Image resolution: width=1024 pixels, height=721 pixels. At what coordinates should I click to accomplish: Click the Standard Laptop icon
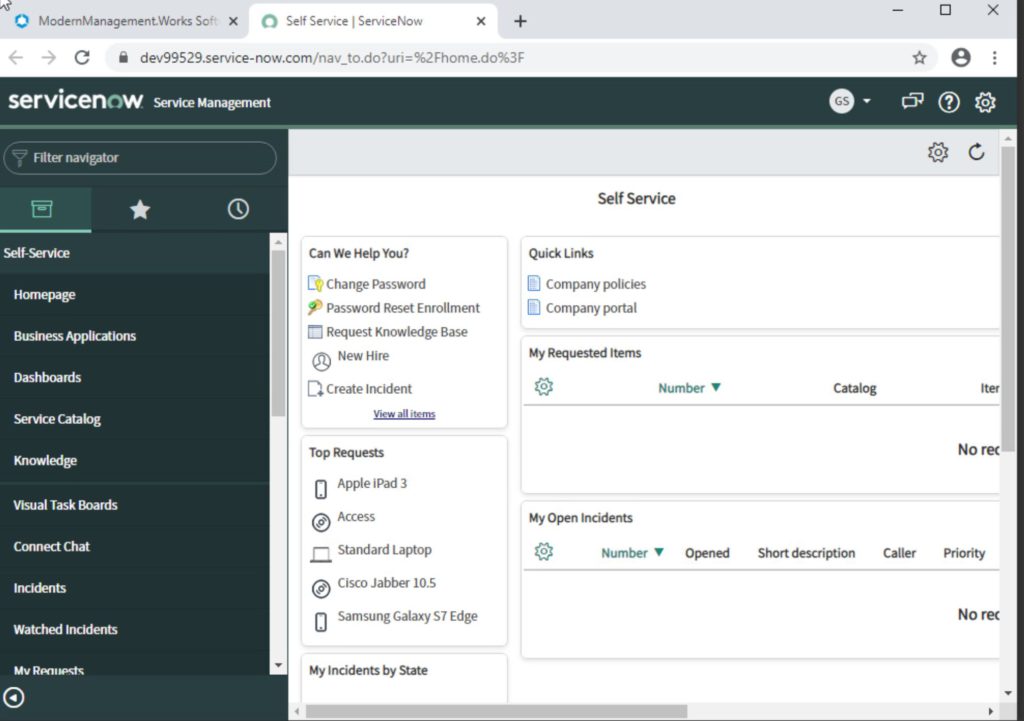(321, 554)
